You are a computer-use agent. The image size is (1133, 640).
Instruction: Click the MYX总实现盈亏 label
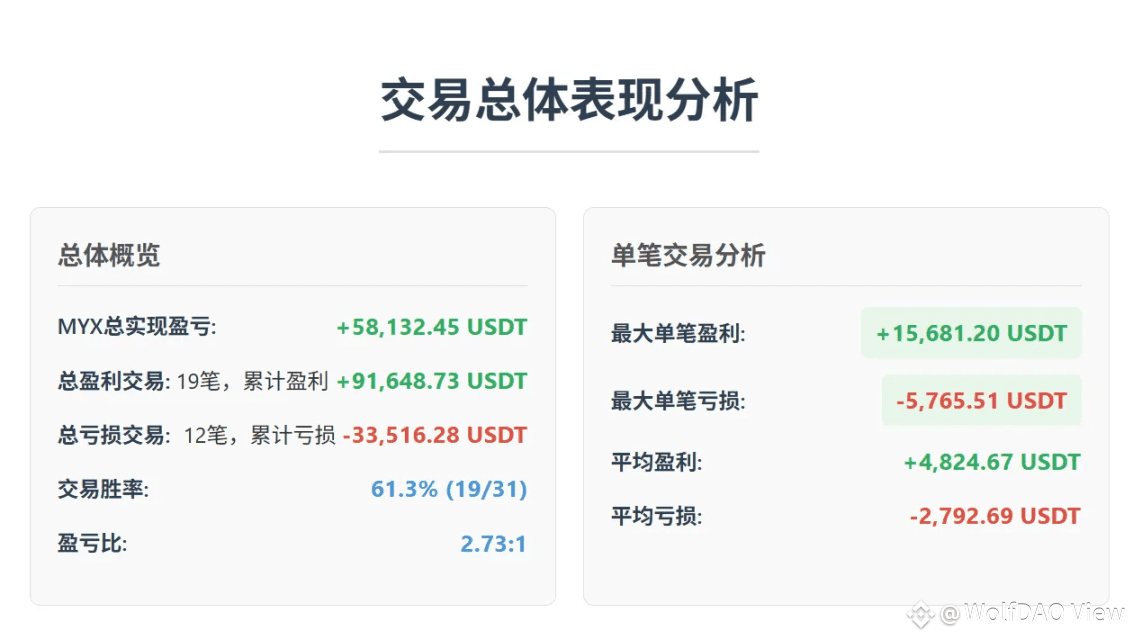[x=137, y=327]
